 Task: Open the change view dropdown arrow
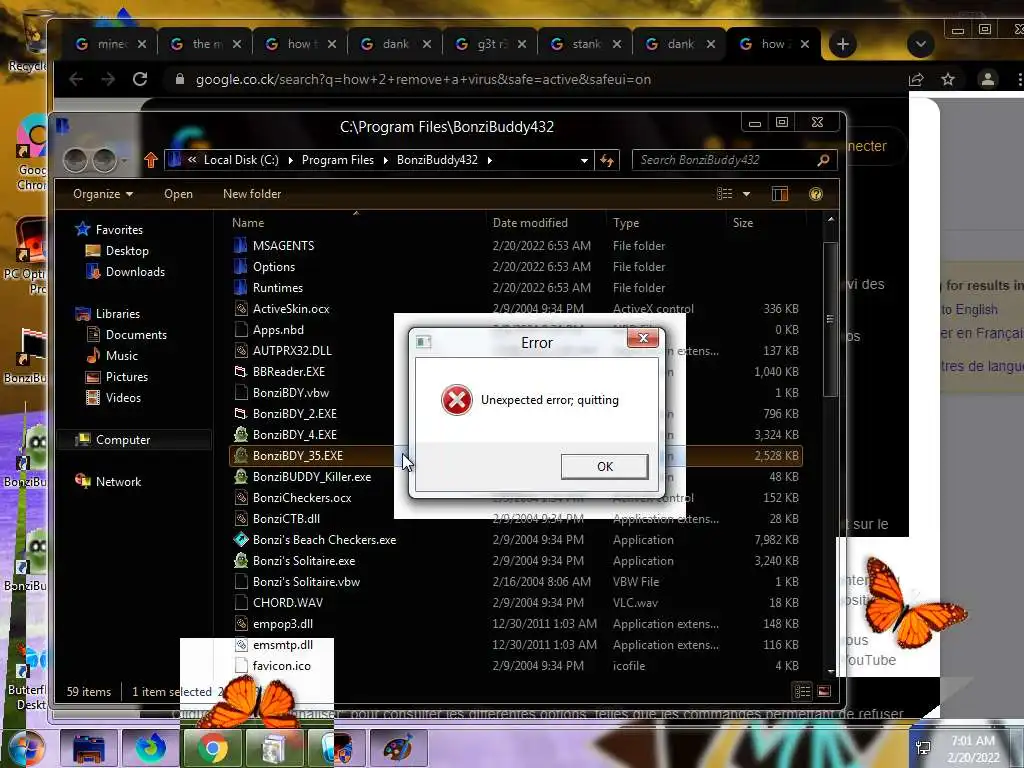[x=746, y=194]
